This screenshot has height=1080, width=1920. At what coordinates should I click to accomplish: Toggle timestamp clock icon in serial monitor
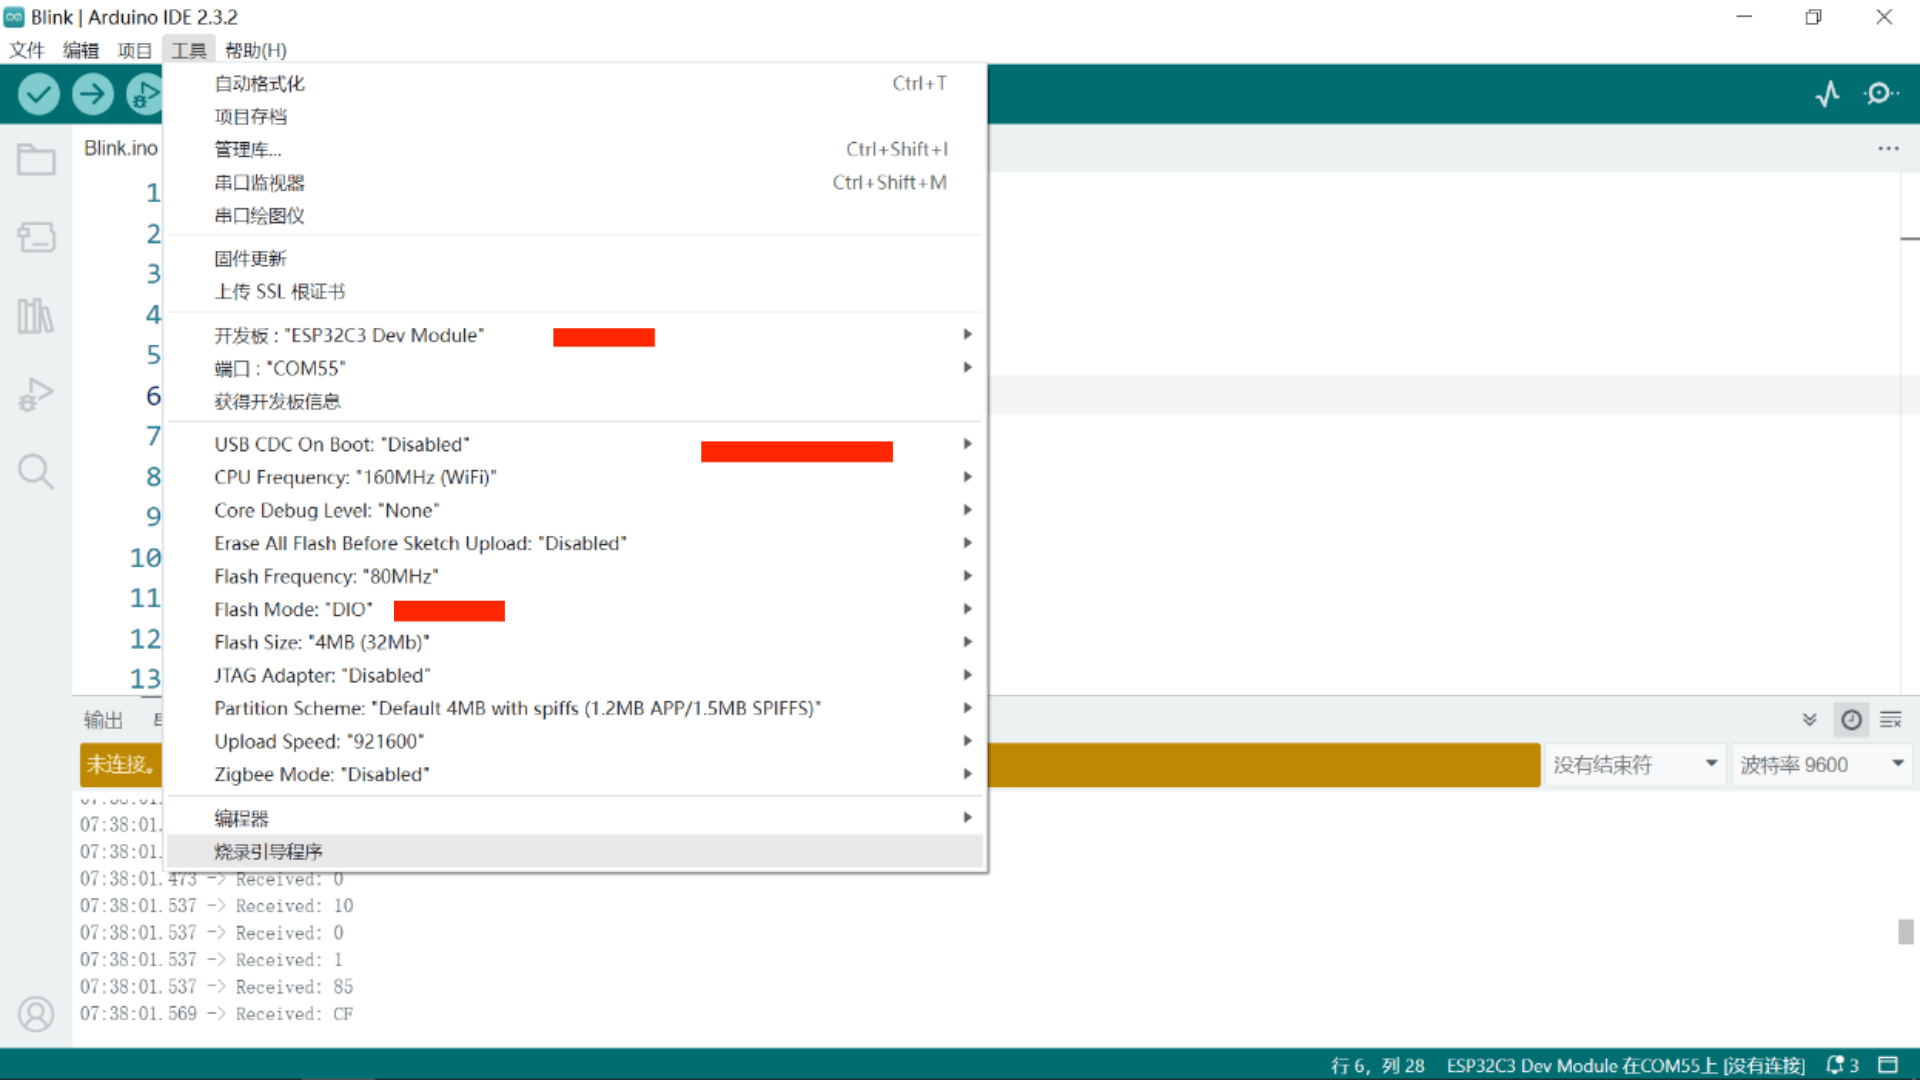[1852, 720]
